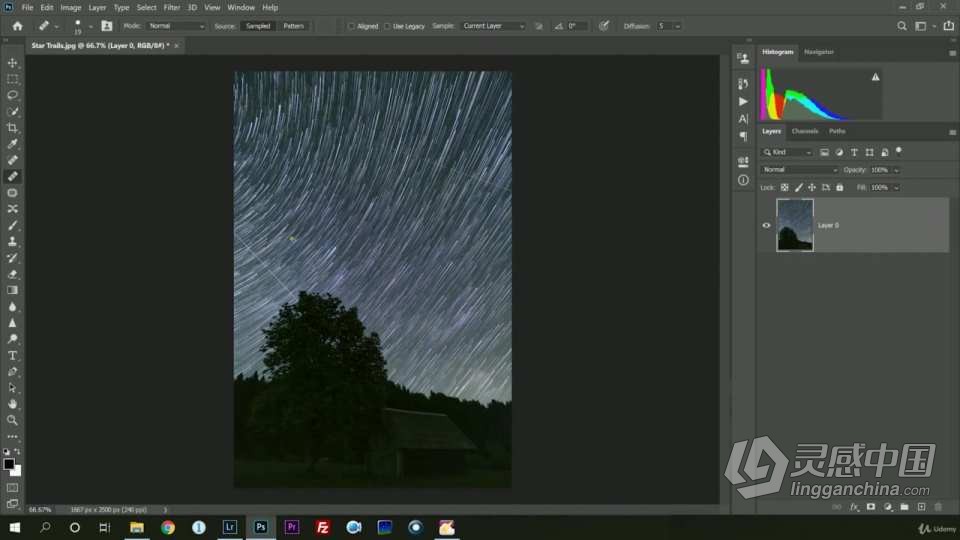
Task: Select the Horizontal Type tool
Action: pyautogui.click(x=12, y=355)
